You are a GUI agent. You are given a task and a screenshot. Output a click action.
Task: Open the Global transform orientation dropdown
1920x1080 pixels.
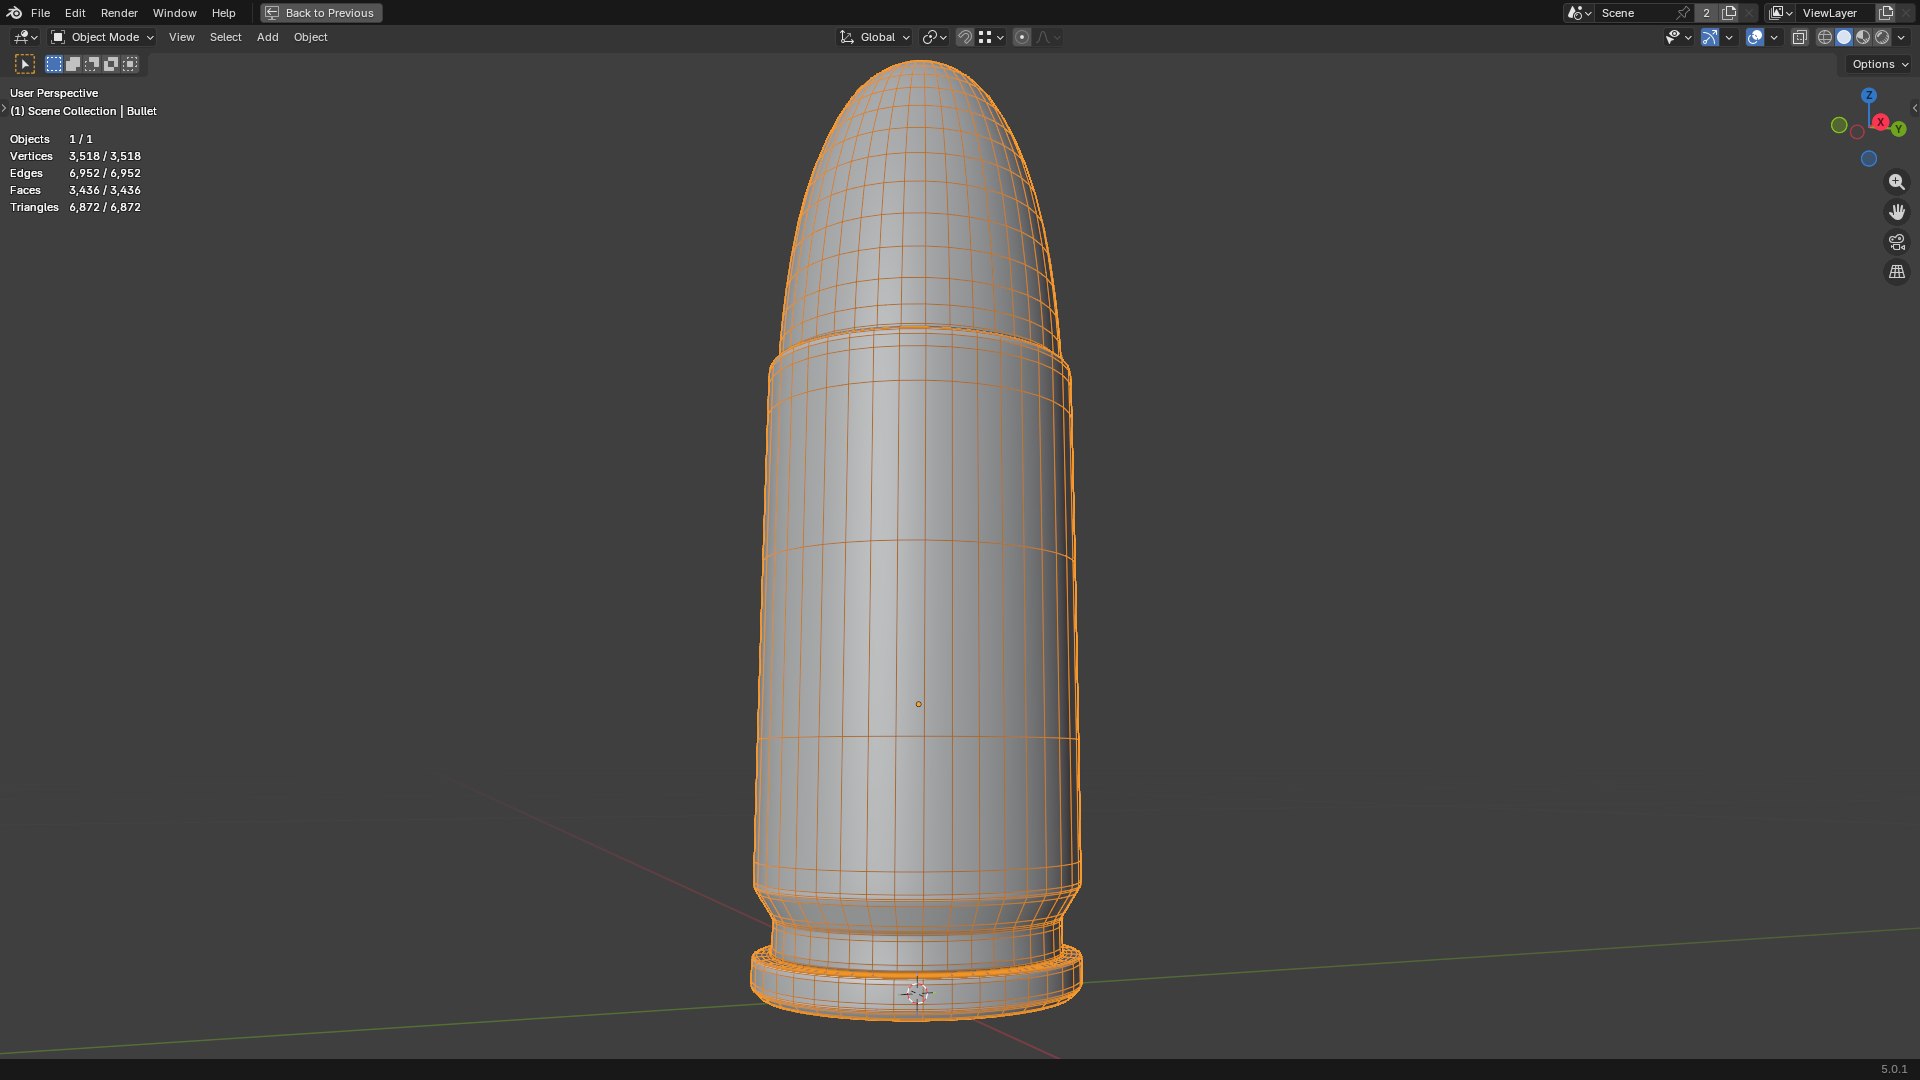875,37
